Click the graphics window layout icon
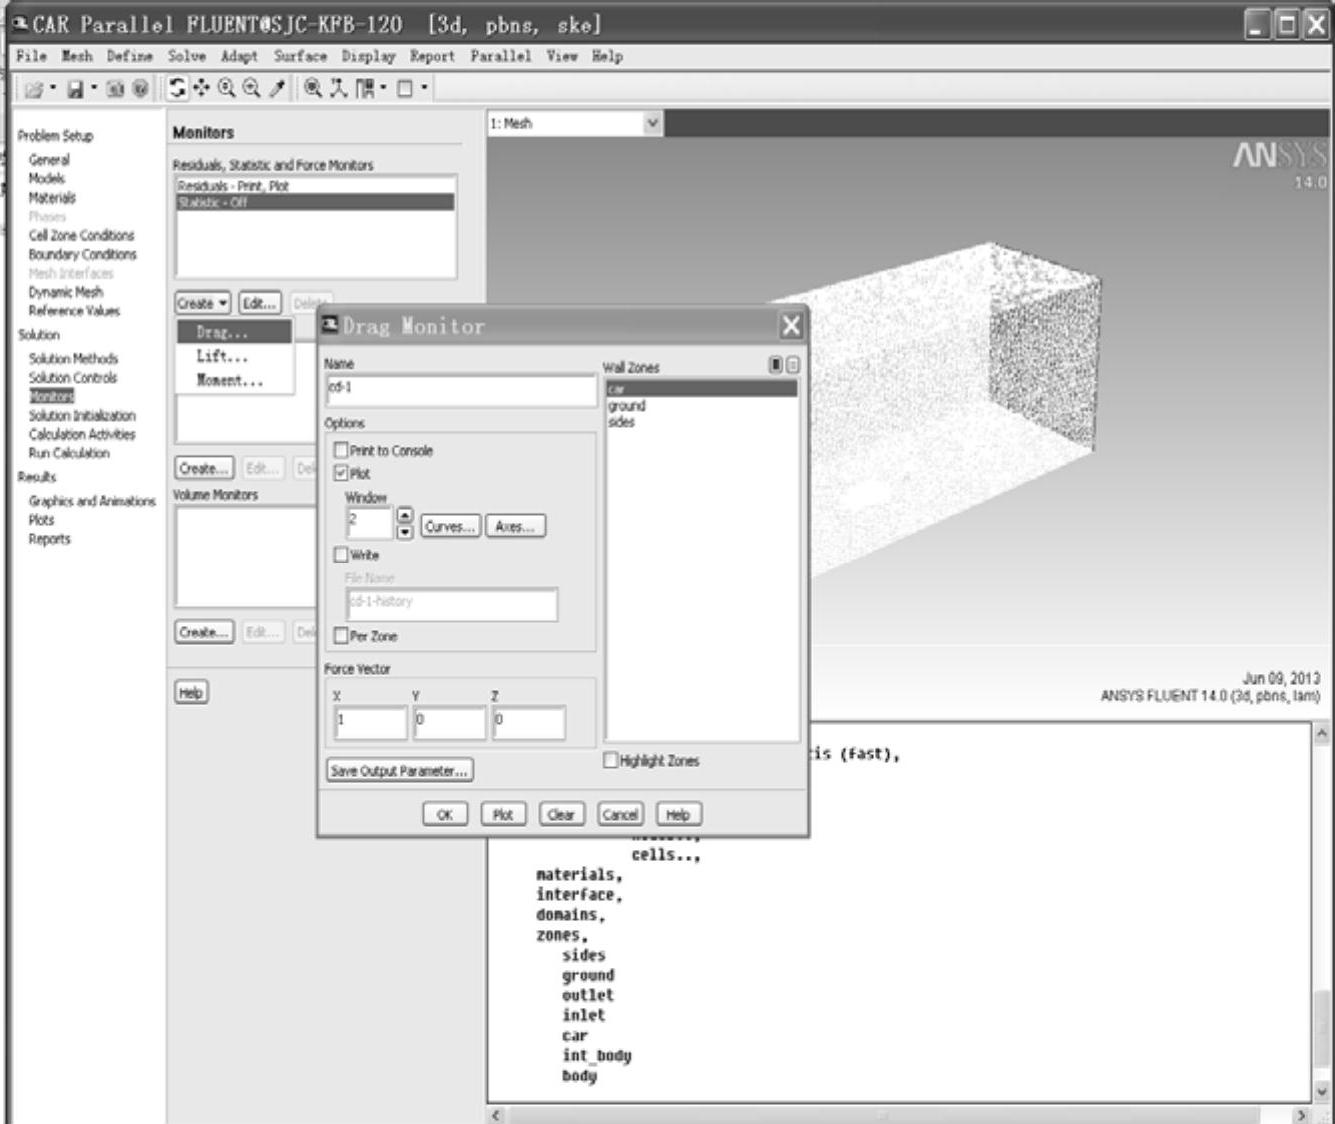Screen dimensions: 1335x1124 [405, 88]
